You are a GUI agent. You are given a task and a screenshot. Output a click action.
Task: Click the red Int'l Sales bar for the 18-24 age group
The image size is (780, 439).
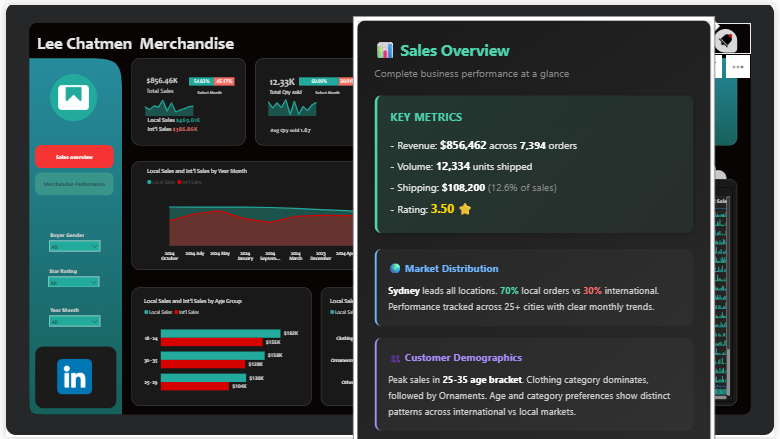(211, 342)
